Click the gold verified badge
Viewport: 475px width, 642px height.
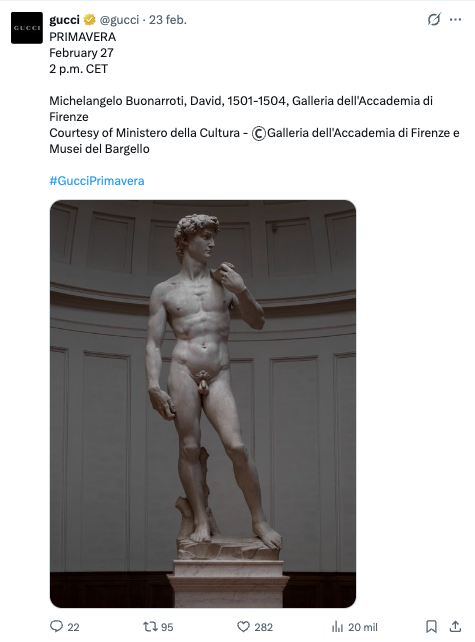coord(90,20)
